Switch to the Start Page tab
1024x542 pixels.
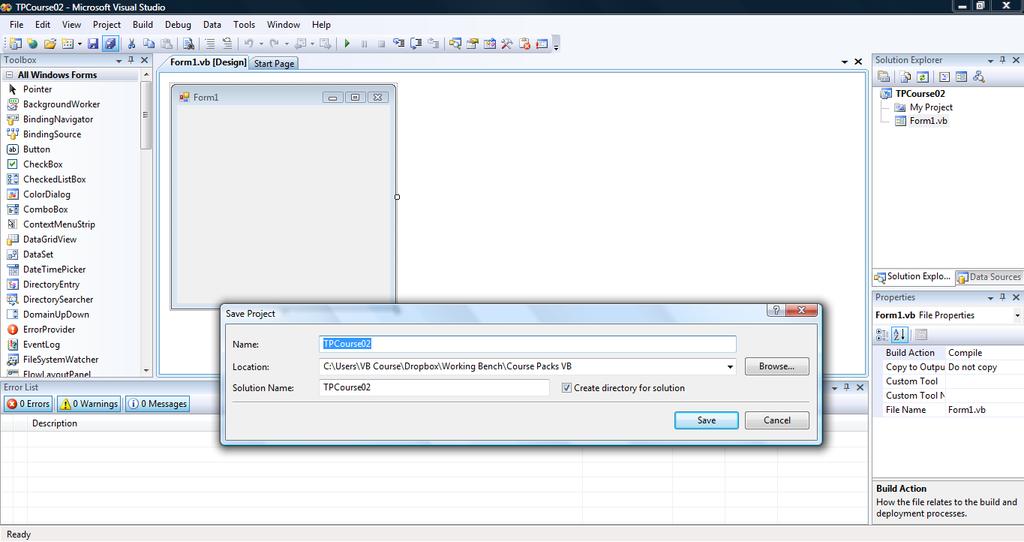point(274,63)
